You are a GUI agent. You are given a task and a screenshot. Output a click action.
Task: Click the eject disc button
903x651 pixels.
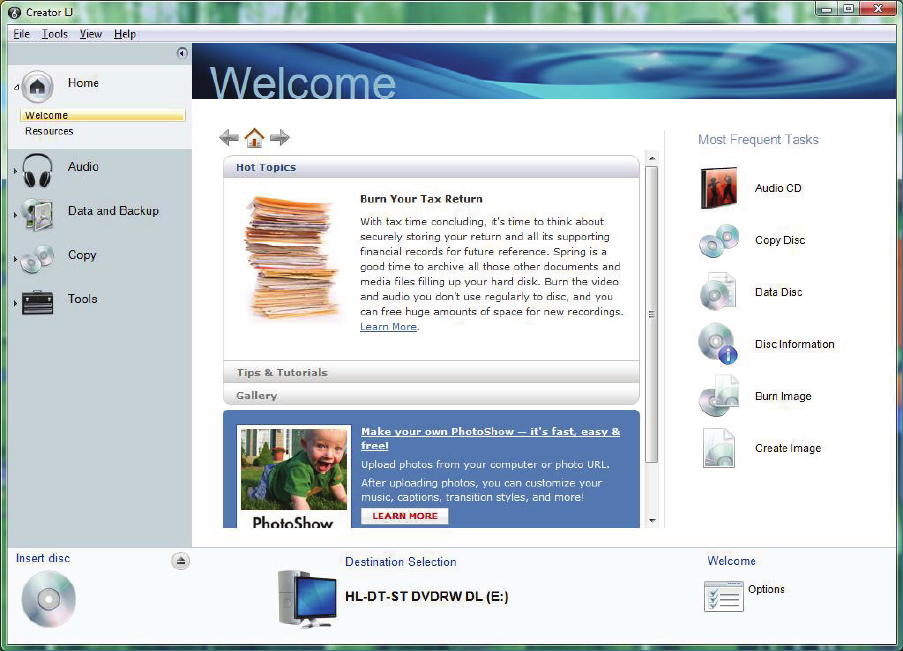(x=180, y=561)
